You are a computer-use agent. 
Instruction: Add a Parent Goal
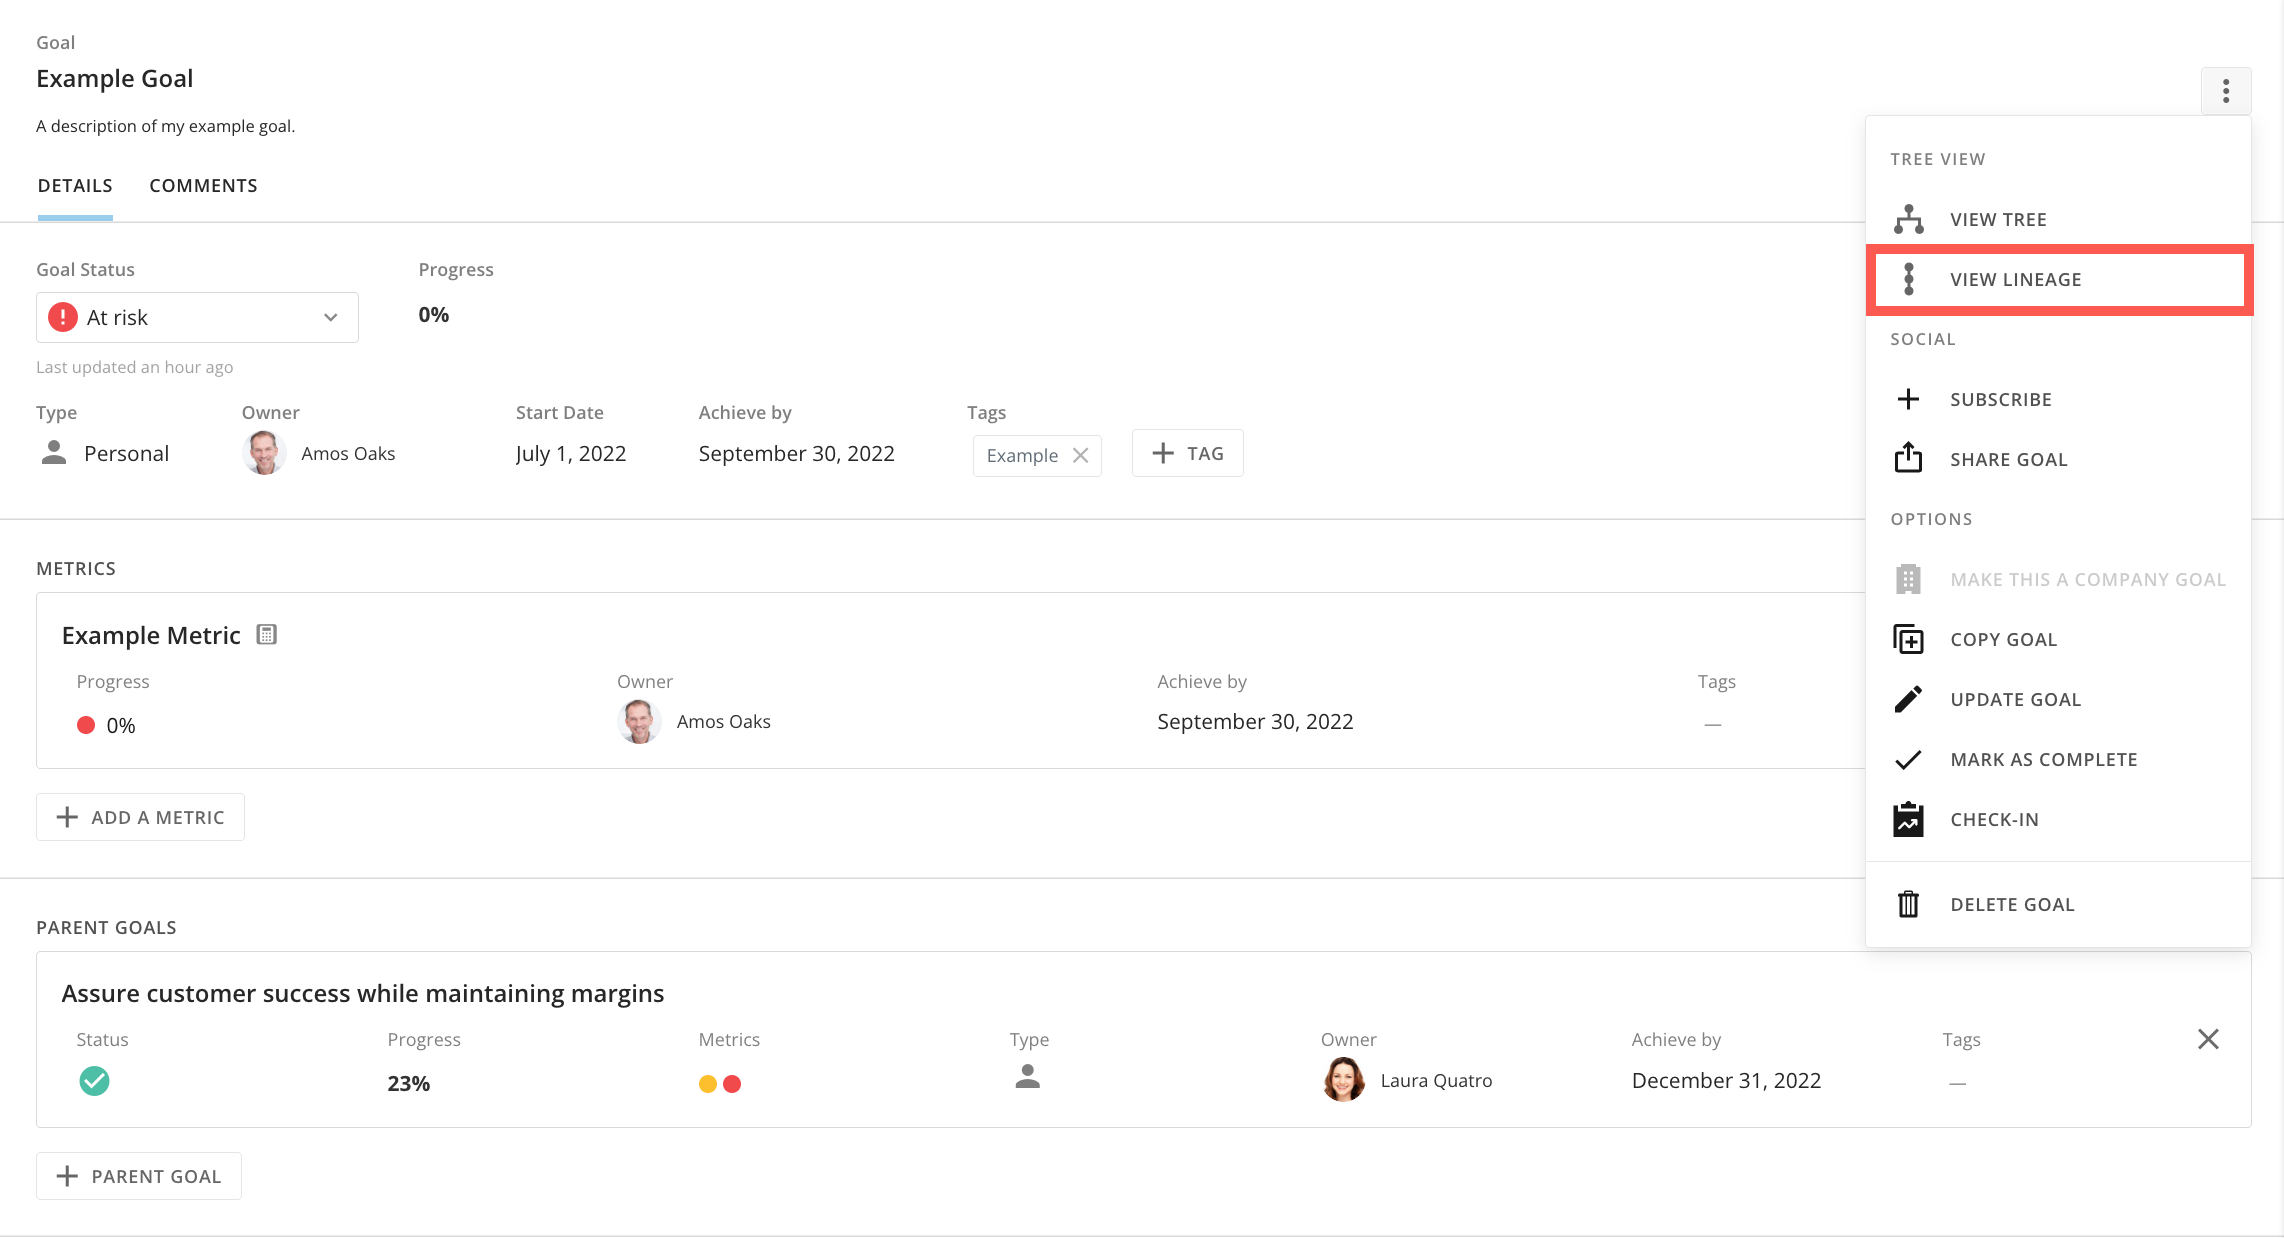coord(139,1176)
